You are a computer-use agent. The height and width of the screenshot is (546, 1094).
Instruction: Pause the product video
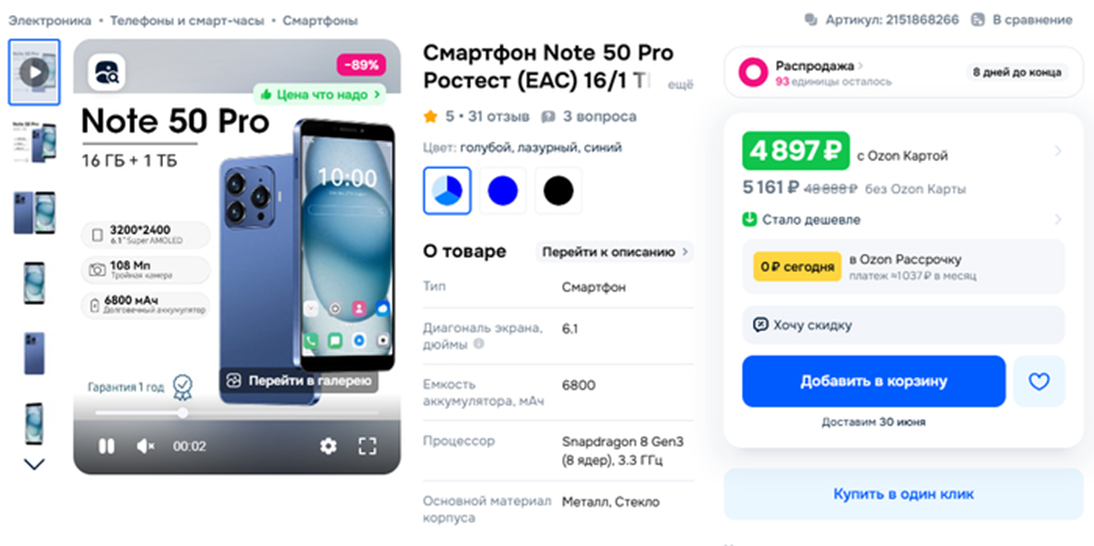click(x=106, y=446)
